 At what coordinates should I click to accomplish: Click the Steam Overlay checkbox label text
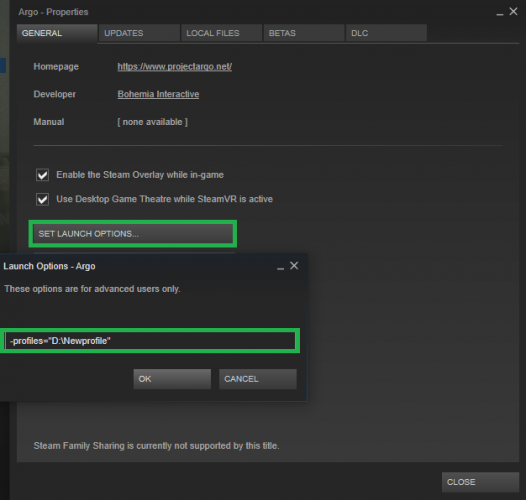tap(140, 175)
